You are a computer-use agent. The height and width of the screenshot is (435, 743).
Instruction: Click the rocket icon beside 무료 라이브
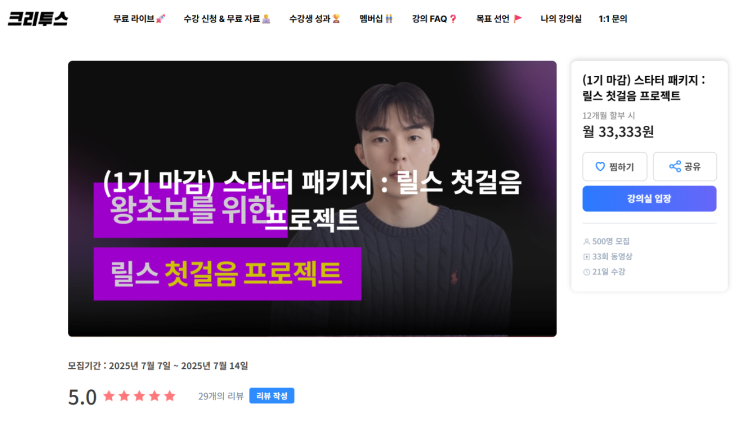(x=161, y=18)
